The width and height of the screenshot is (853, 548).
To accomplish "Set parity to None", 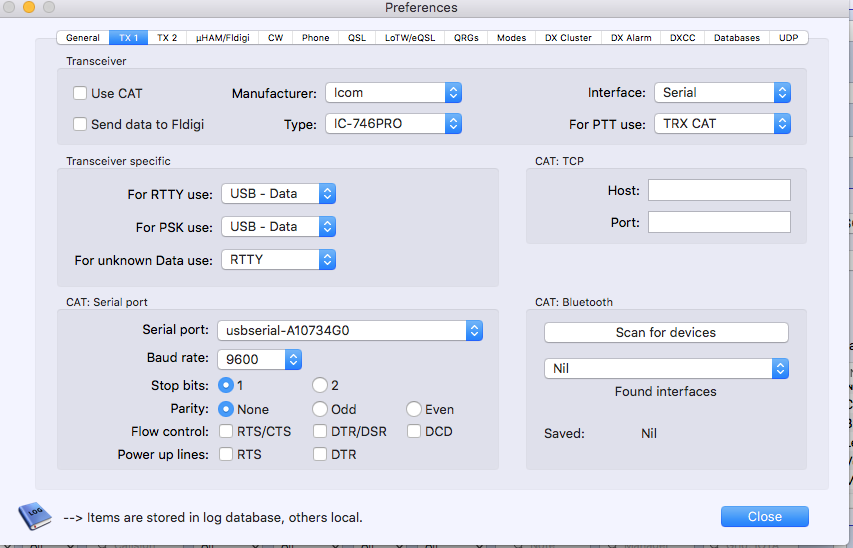I will point(226,409).
